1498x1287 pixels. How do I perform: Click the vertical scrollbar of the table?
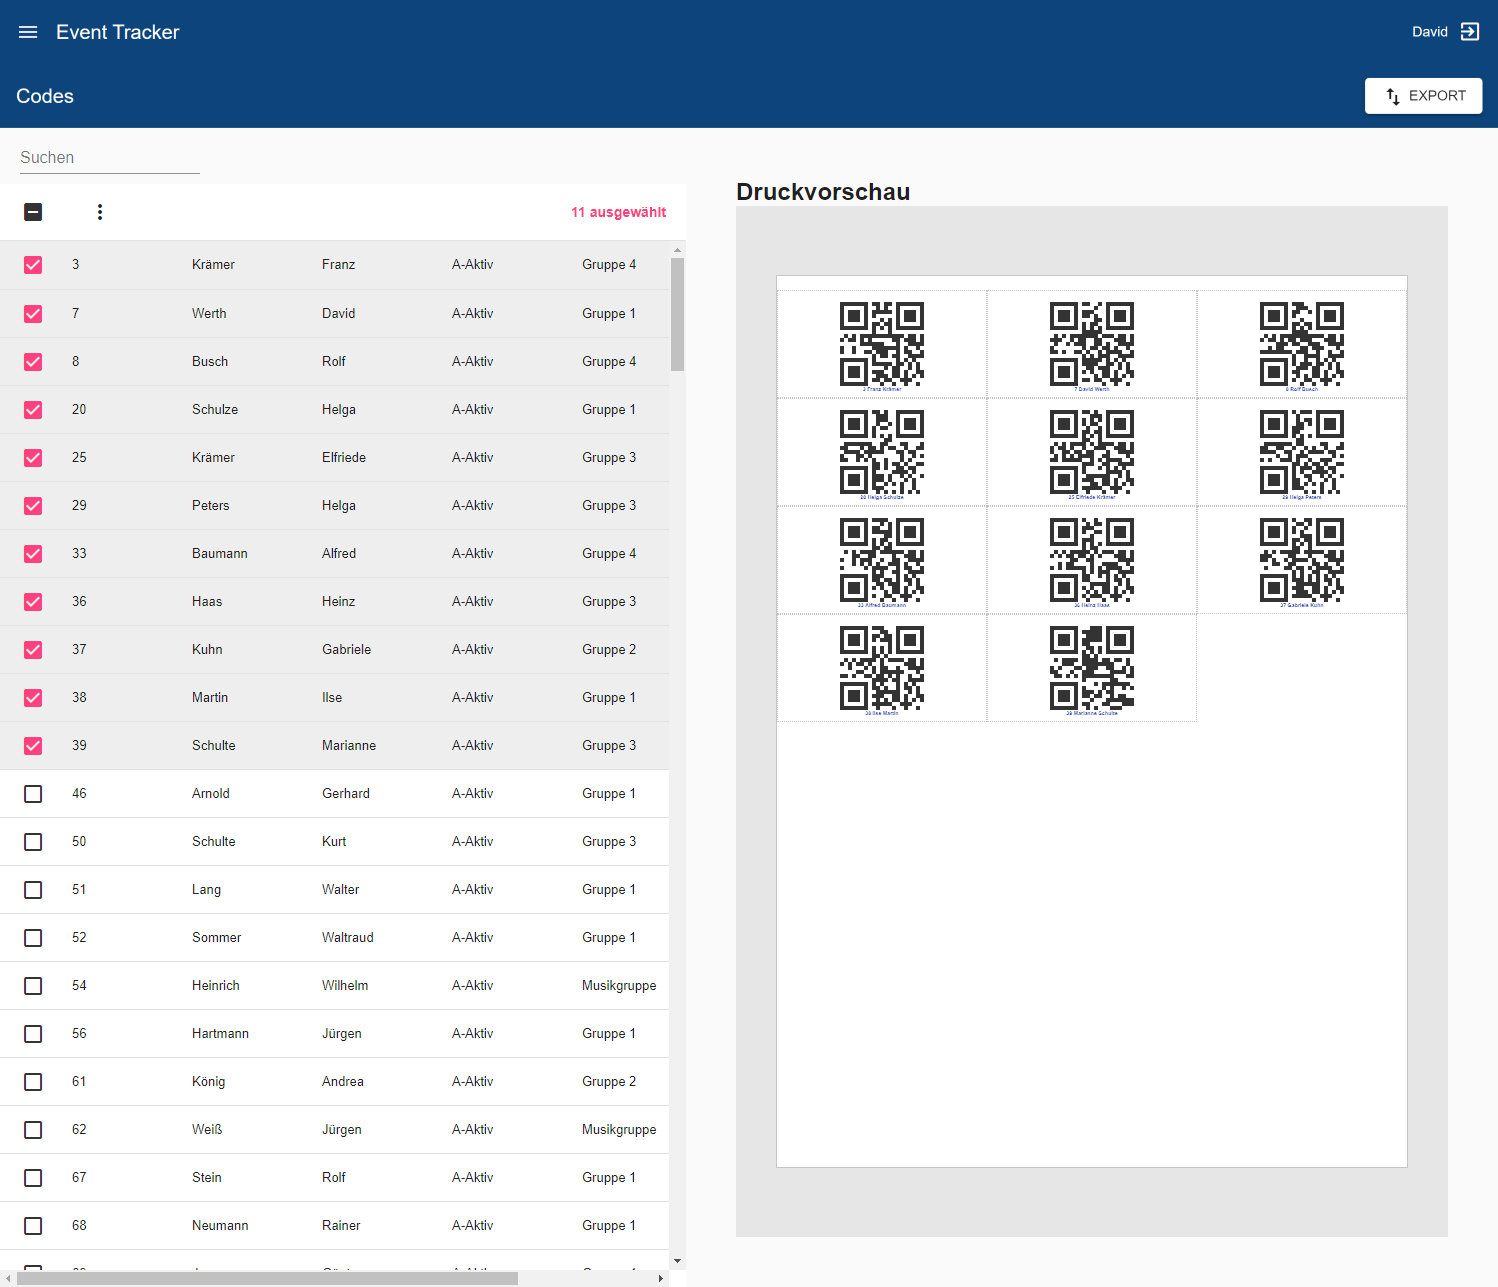pos(677,314)
